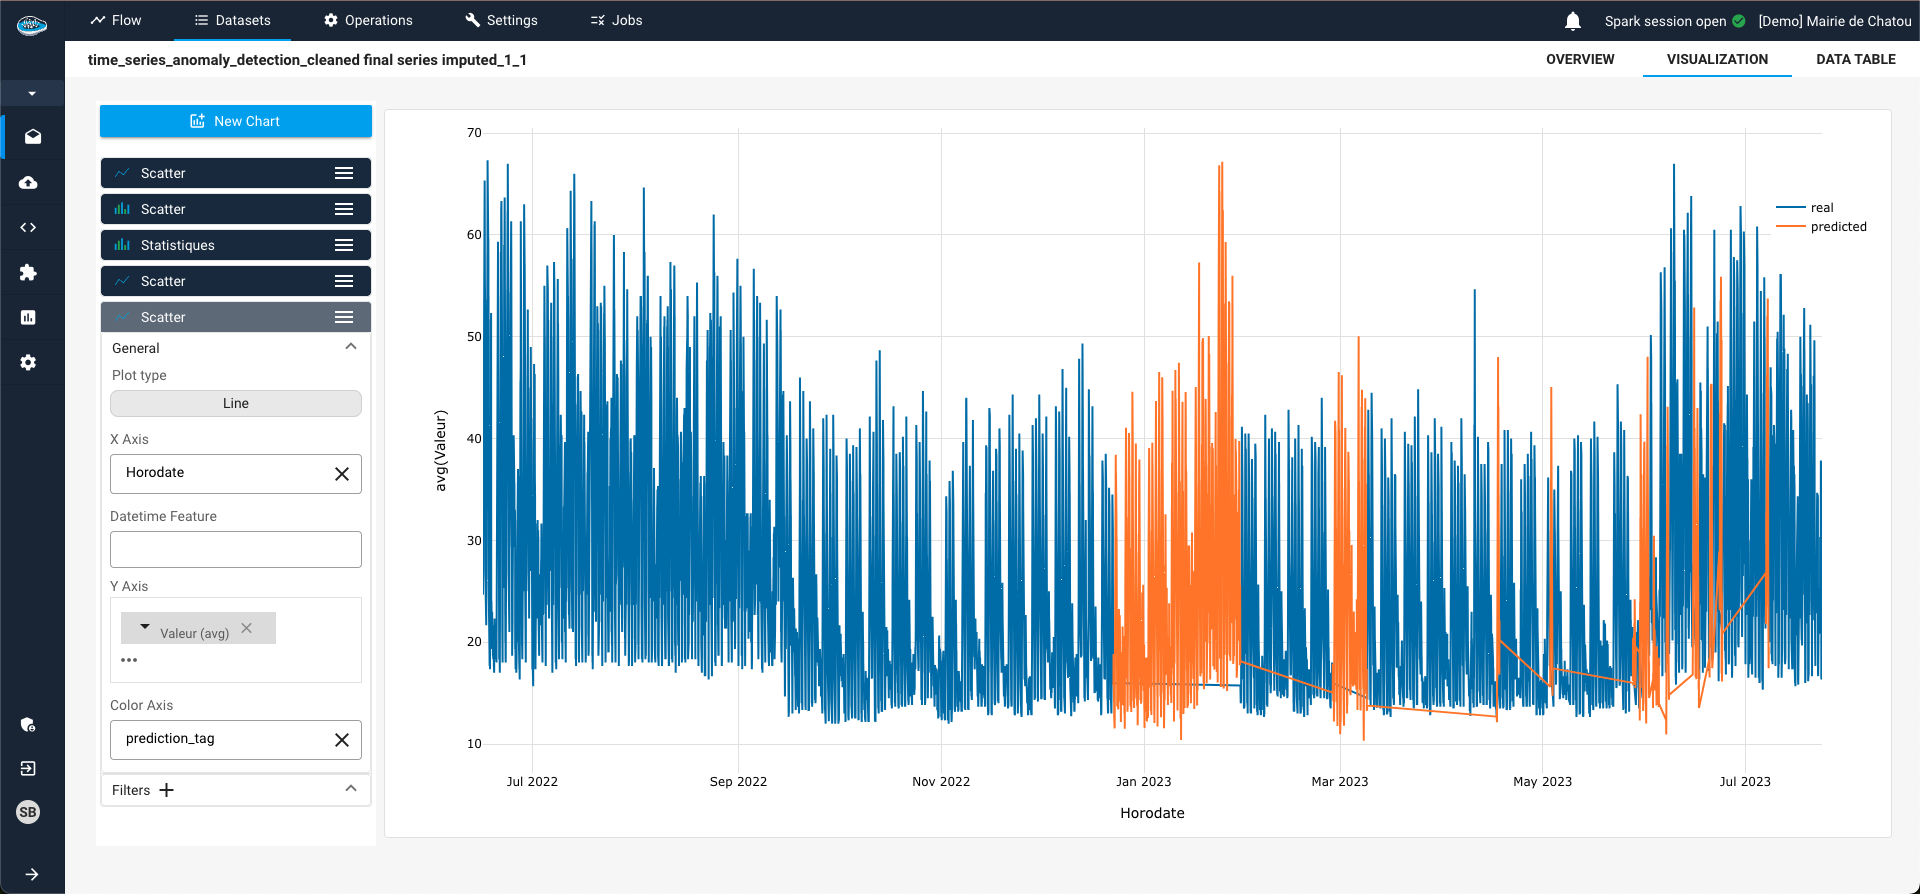
Task: Open the Plot type Line dropdown
Action: 236,403
